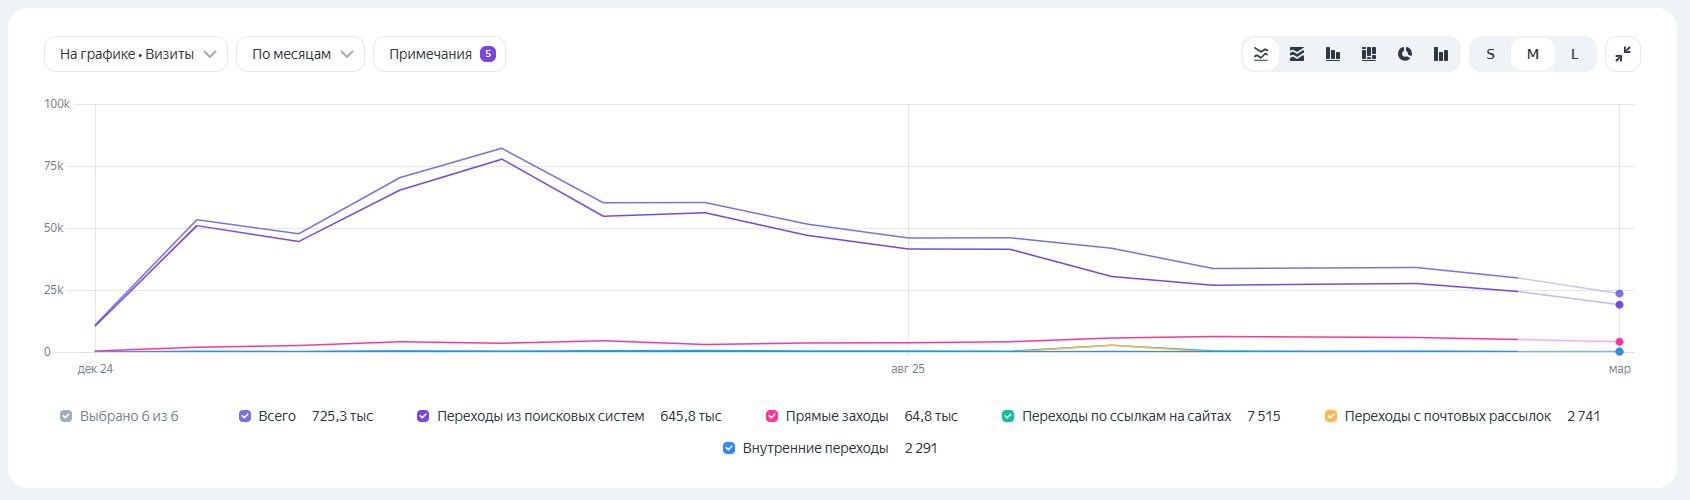This screenshot has width=1690, height=500.
Task: Expand the "По месяцам" grouping dropdown
Action: click(301, 54)
